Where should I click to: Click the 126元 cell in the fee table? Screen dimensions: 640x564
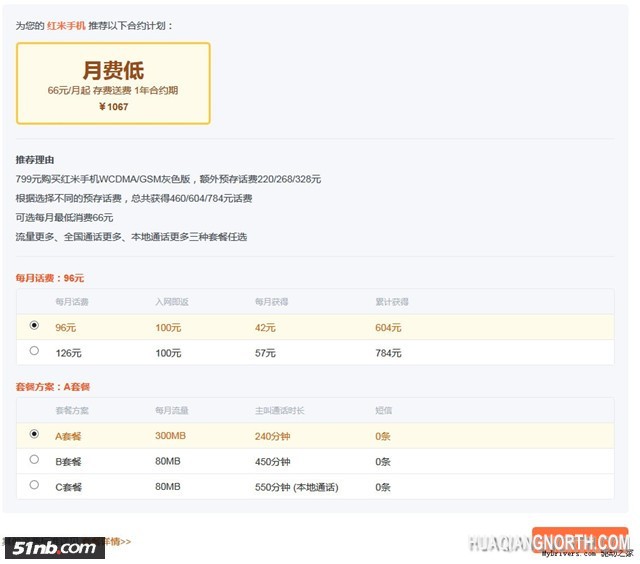click(x=69, y=353)
